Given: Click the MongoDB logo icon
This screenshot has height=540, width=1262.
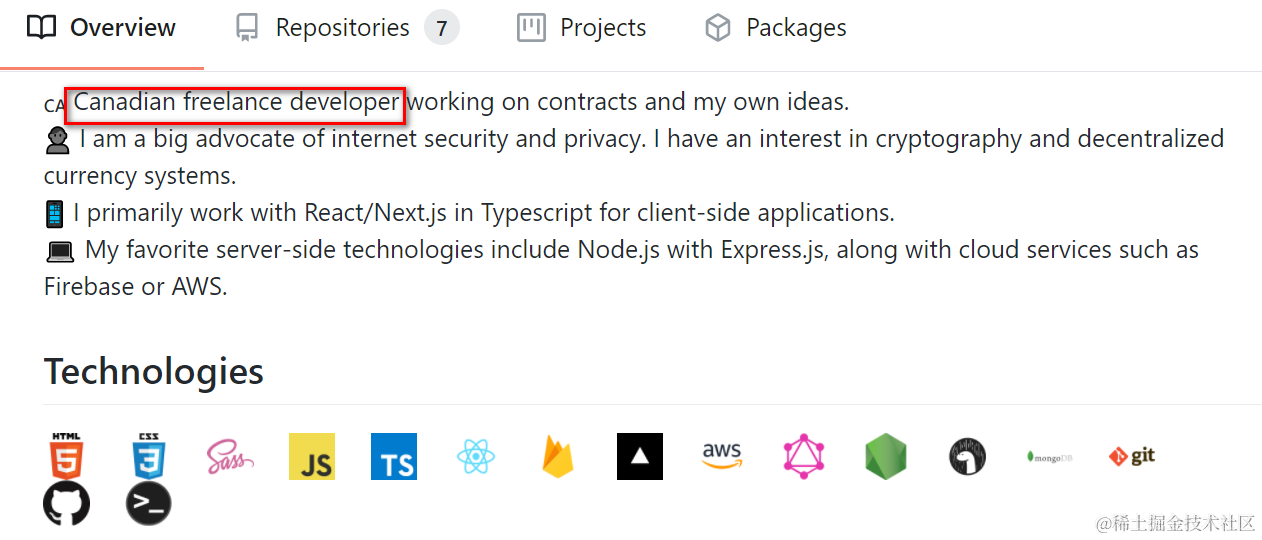Looking at the screenshot, I should point(1049,457).
